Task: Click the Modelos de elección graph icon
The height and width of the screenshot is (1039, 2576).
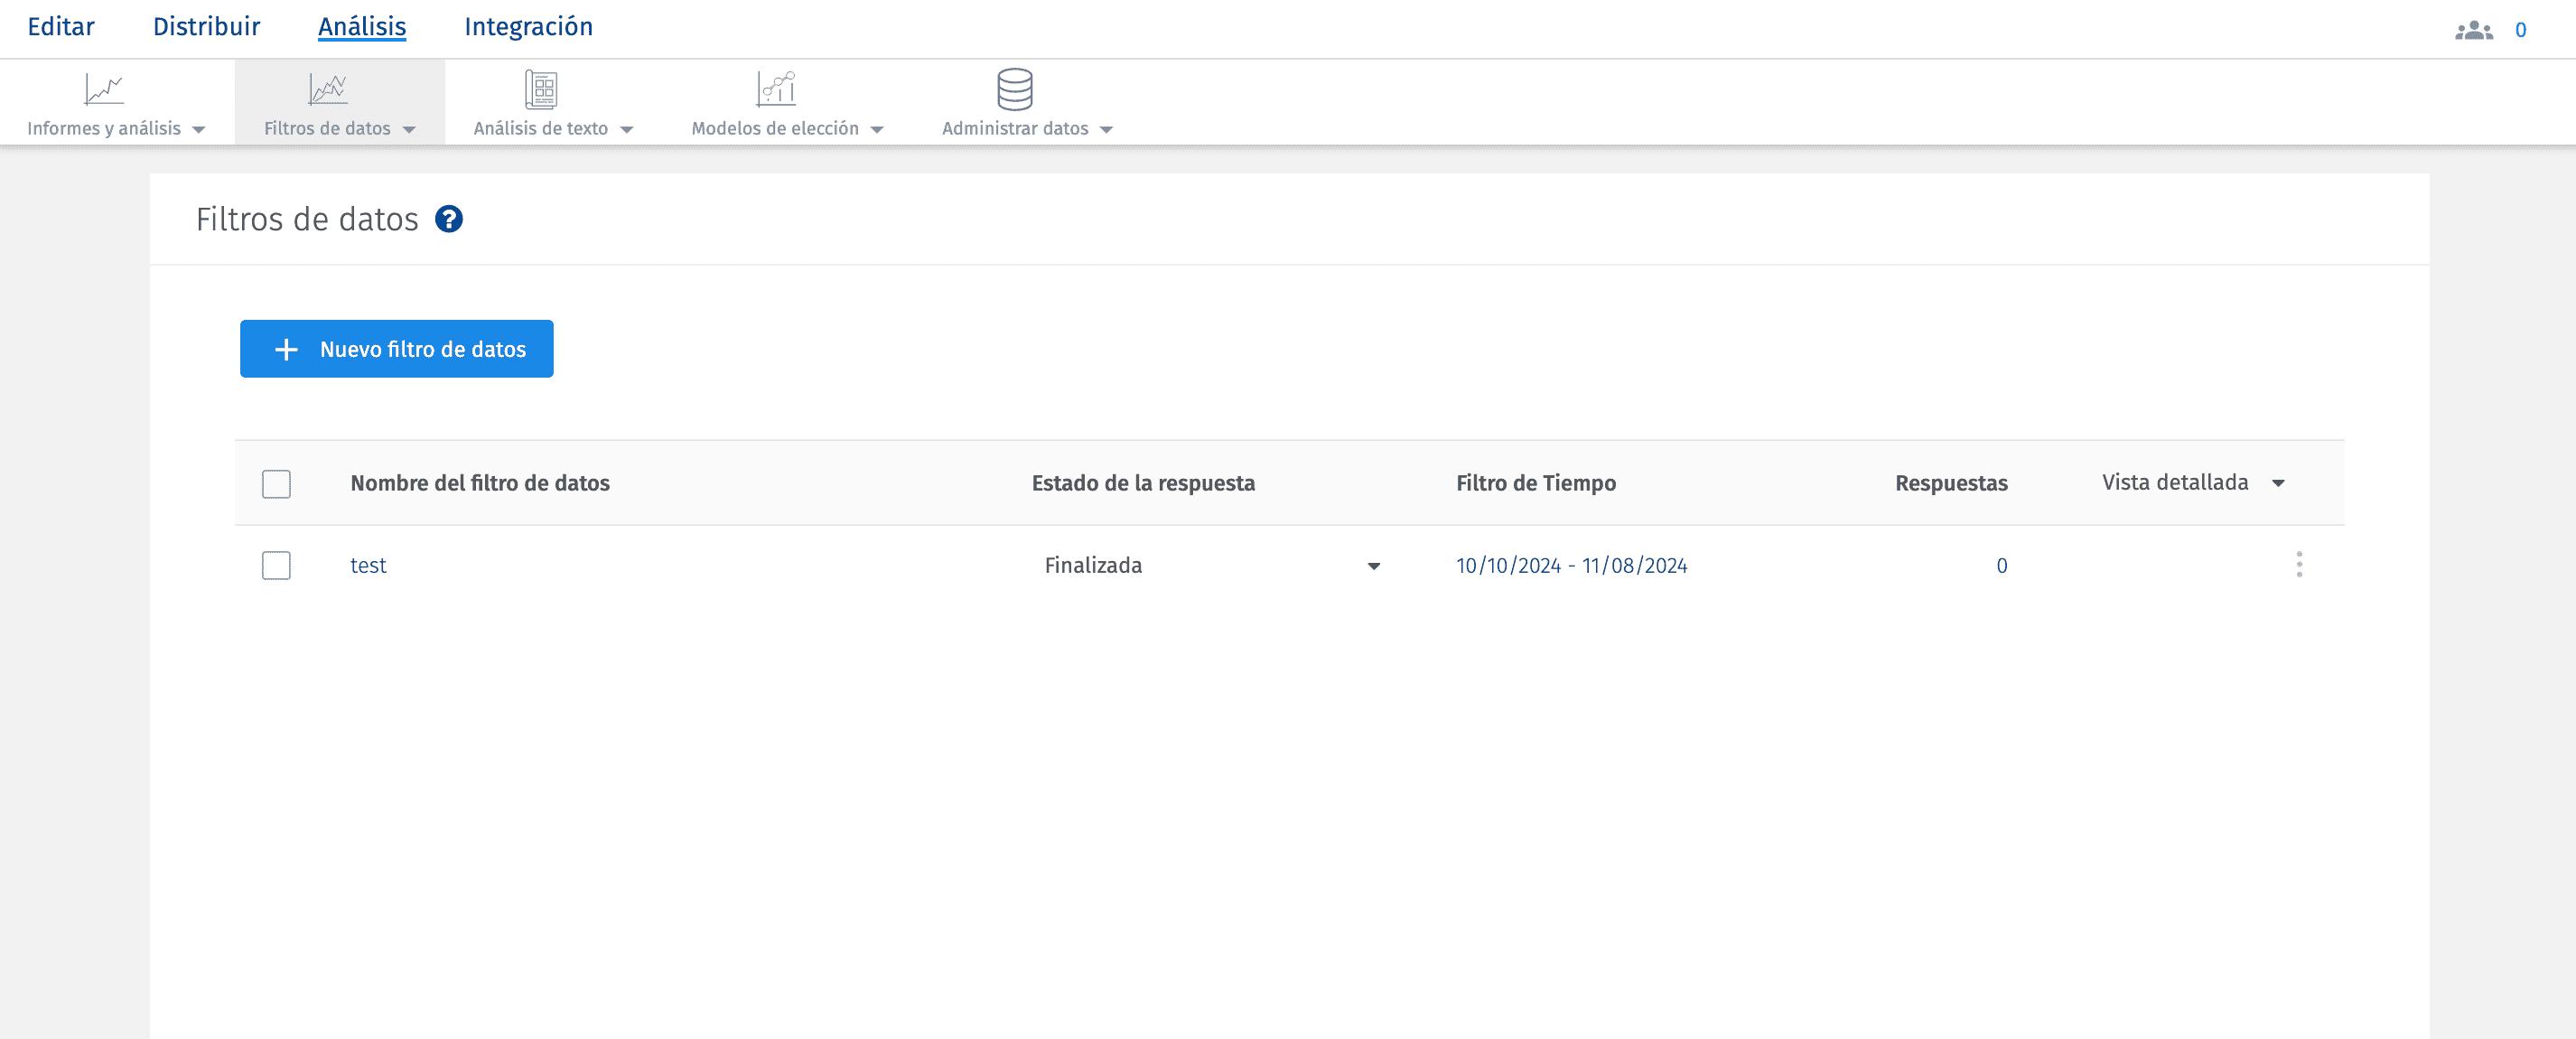Action: click(x=776, y=90)
